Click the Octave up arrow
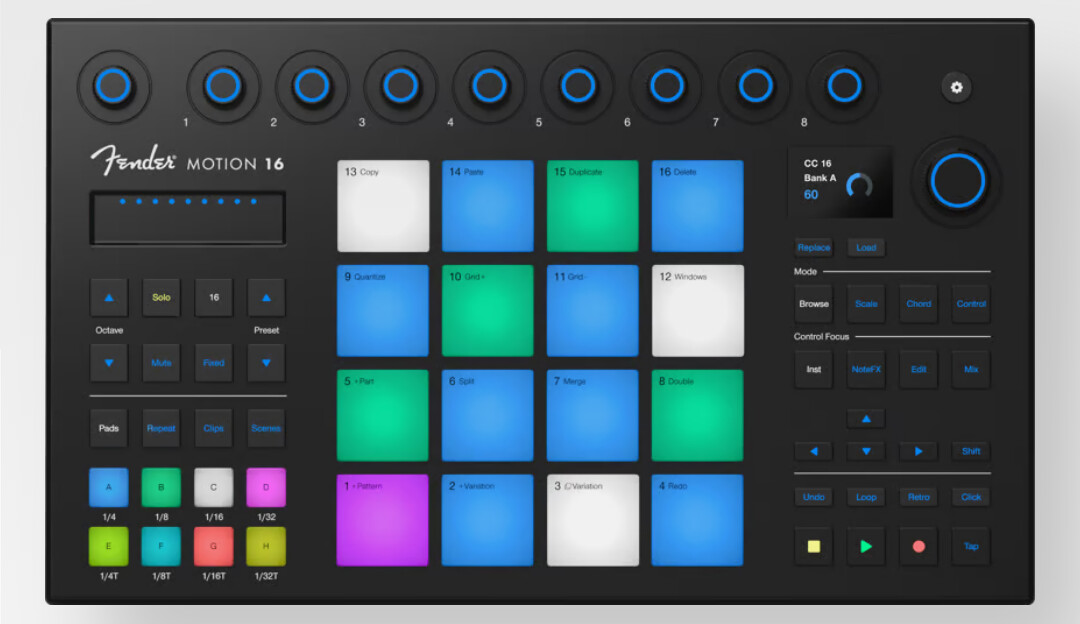The height and width of the screenshot is (624, 1080). 109,298
